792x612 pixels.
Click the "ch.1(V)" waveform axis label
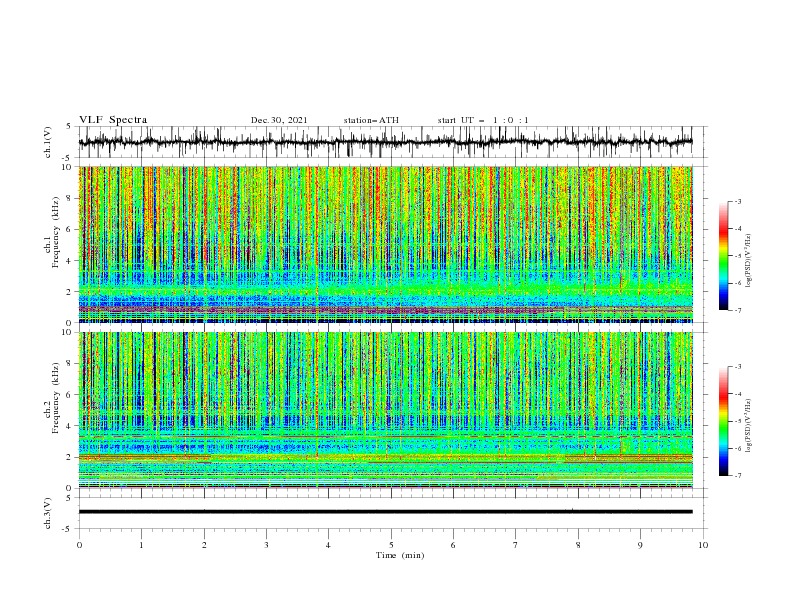(x=48, y=142)
